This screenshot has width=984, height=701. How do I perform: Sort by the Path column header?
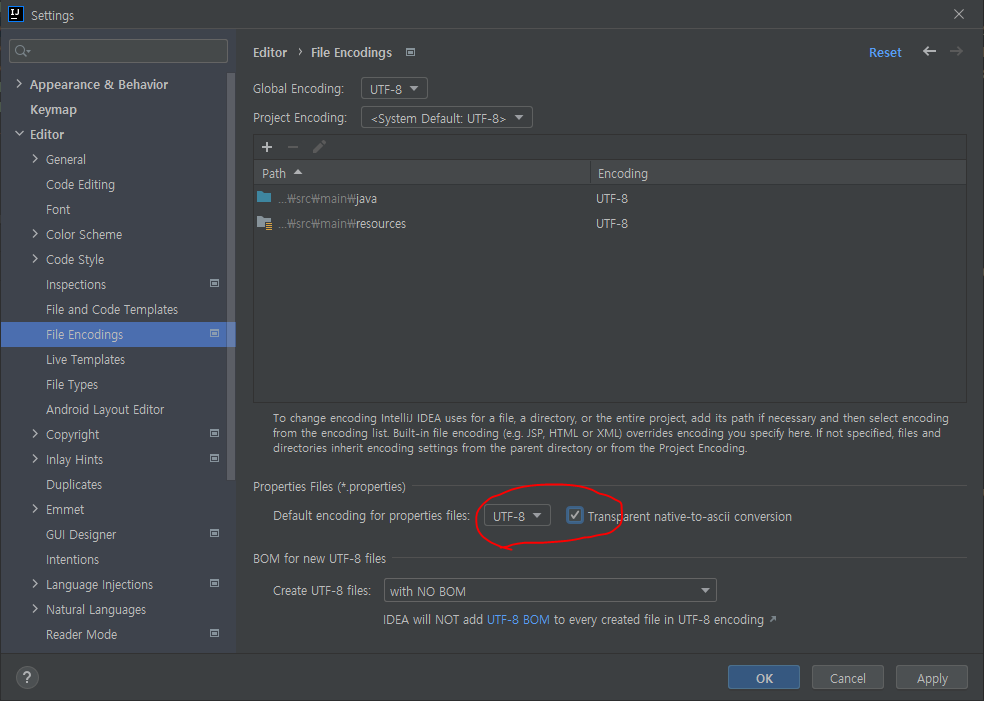point(422,173)
